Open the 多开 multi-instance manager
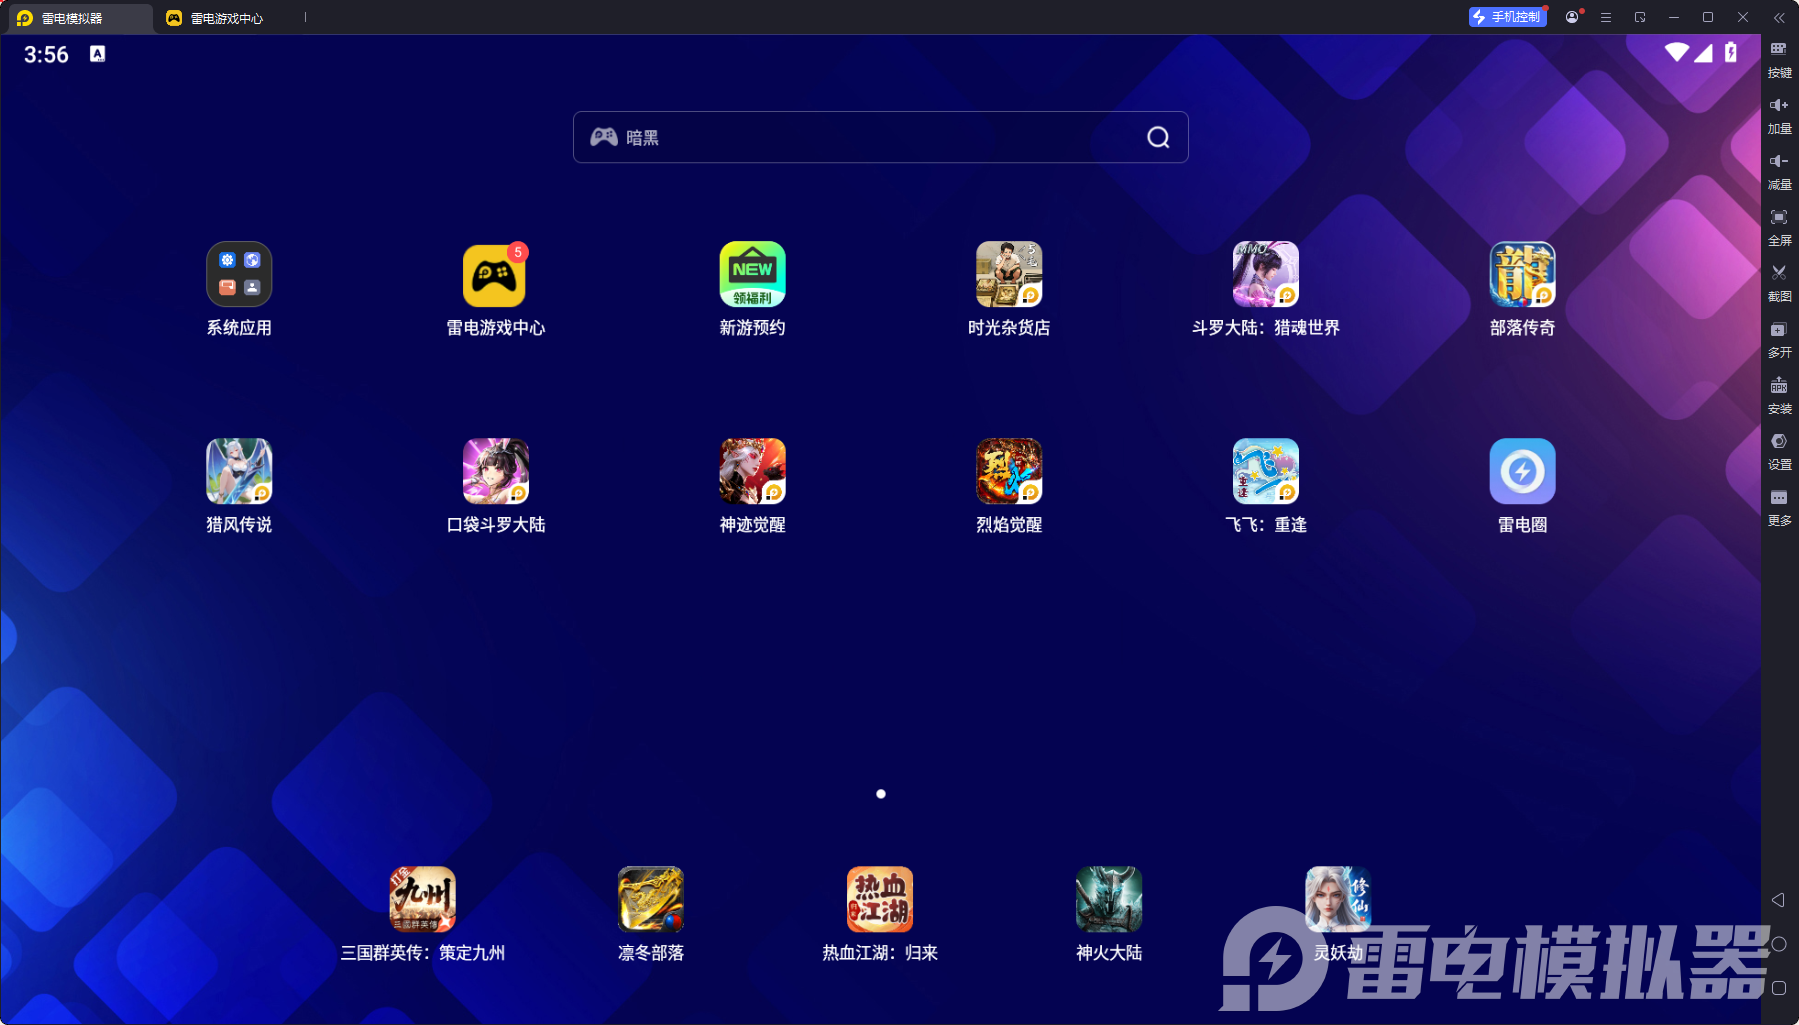This screenshot has height=1025, width=1799. (x=1779, y=339)
